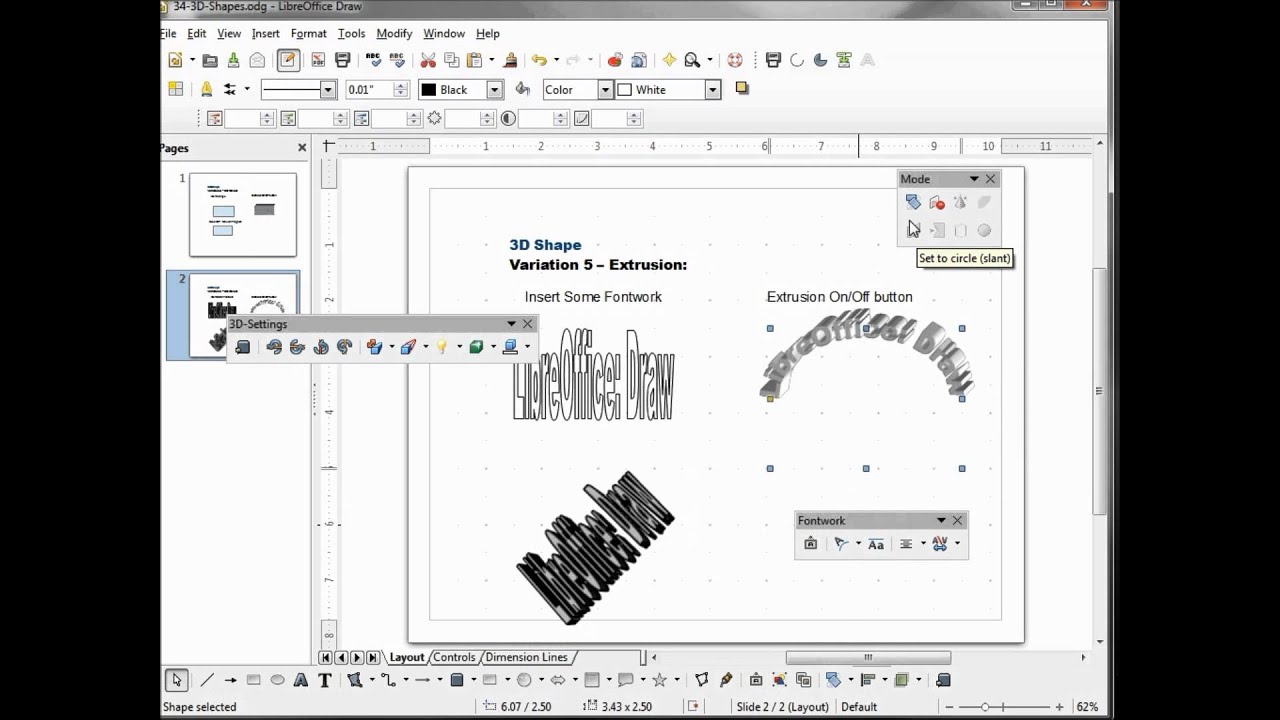The image size is (1280, 720).
Task: Toggle Shadow icon on line toolbar
Action: pos(742,89)
